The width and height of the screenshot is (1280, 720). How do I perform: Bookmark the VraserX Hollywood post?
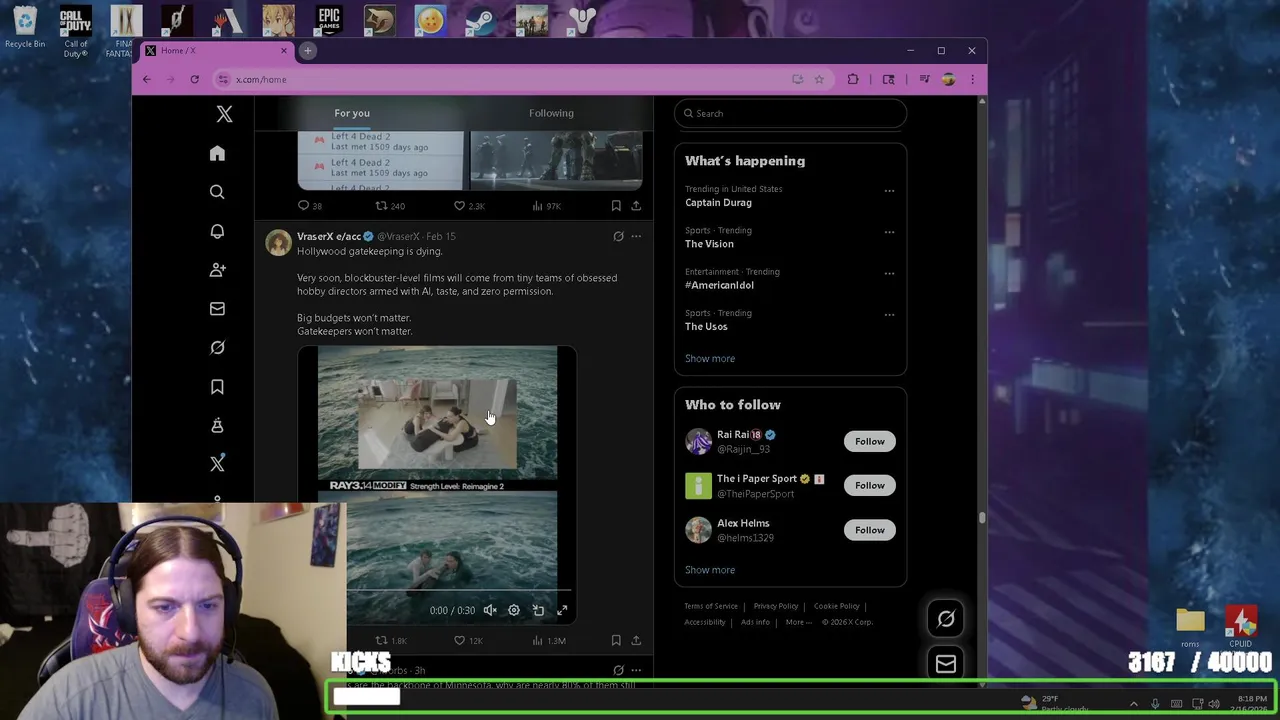[616, 640]
